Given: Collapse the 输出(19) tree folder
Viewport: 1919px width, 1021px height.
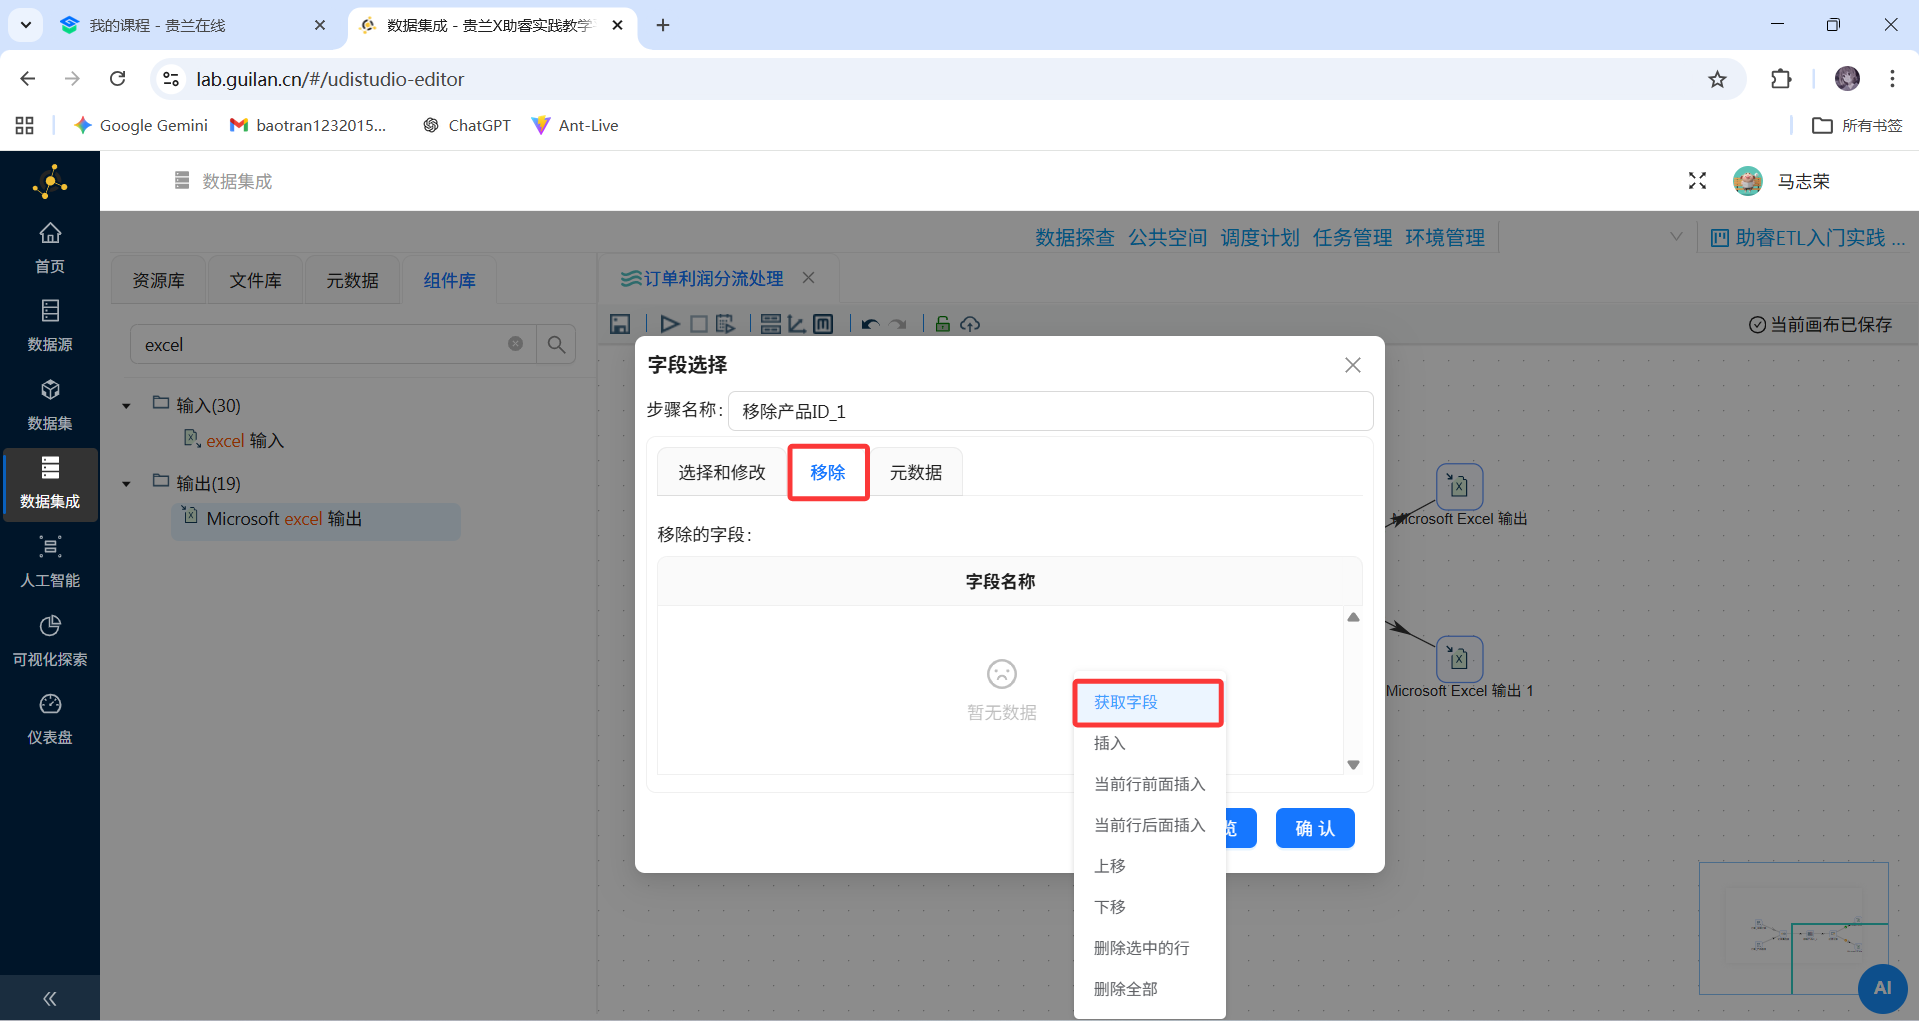Looking at the screenshot, I should pyautogui.click(x=126, y=484).
